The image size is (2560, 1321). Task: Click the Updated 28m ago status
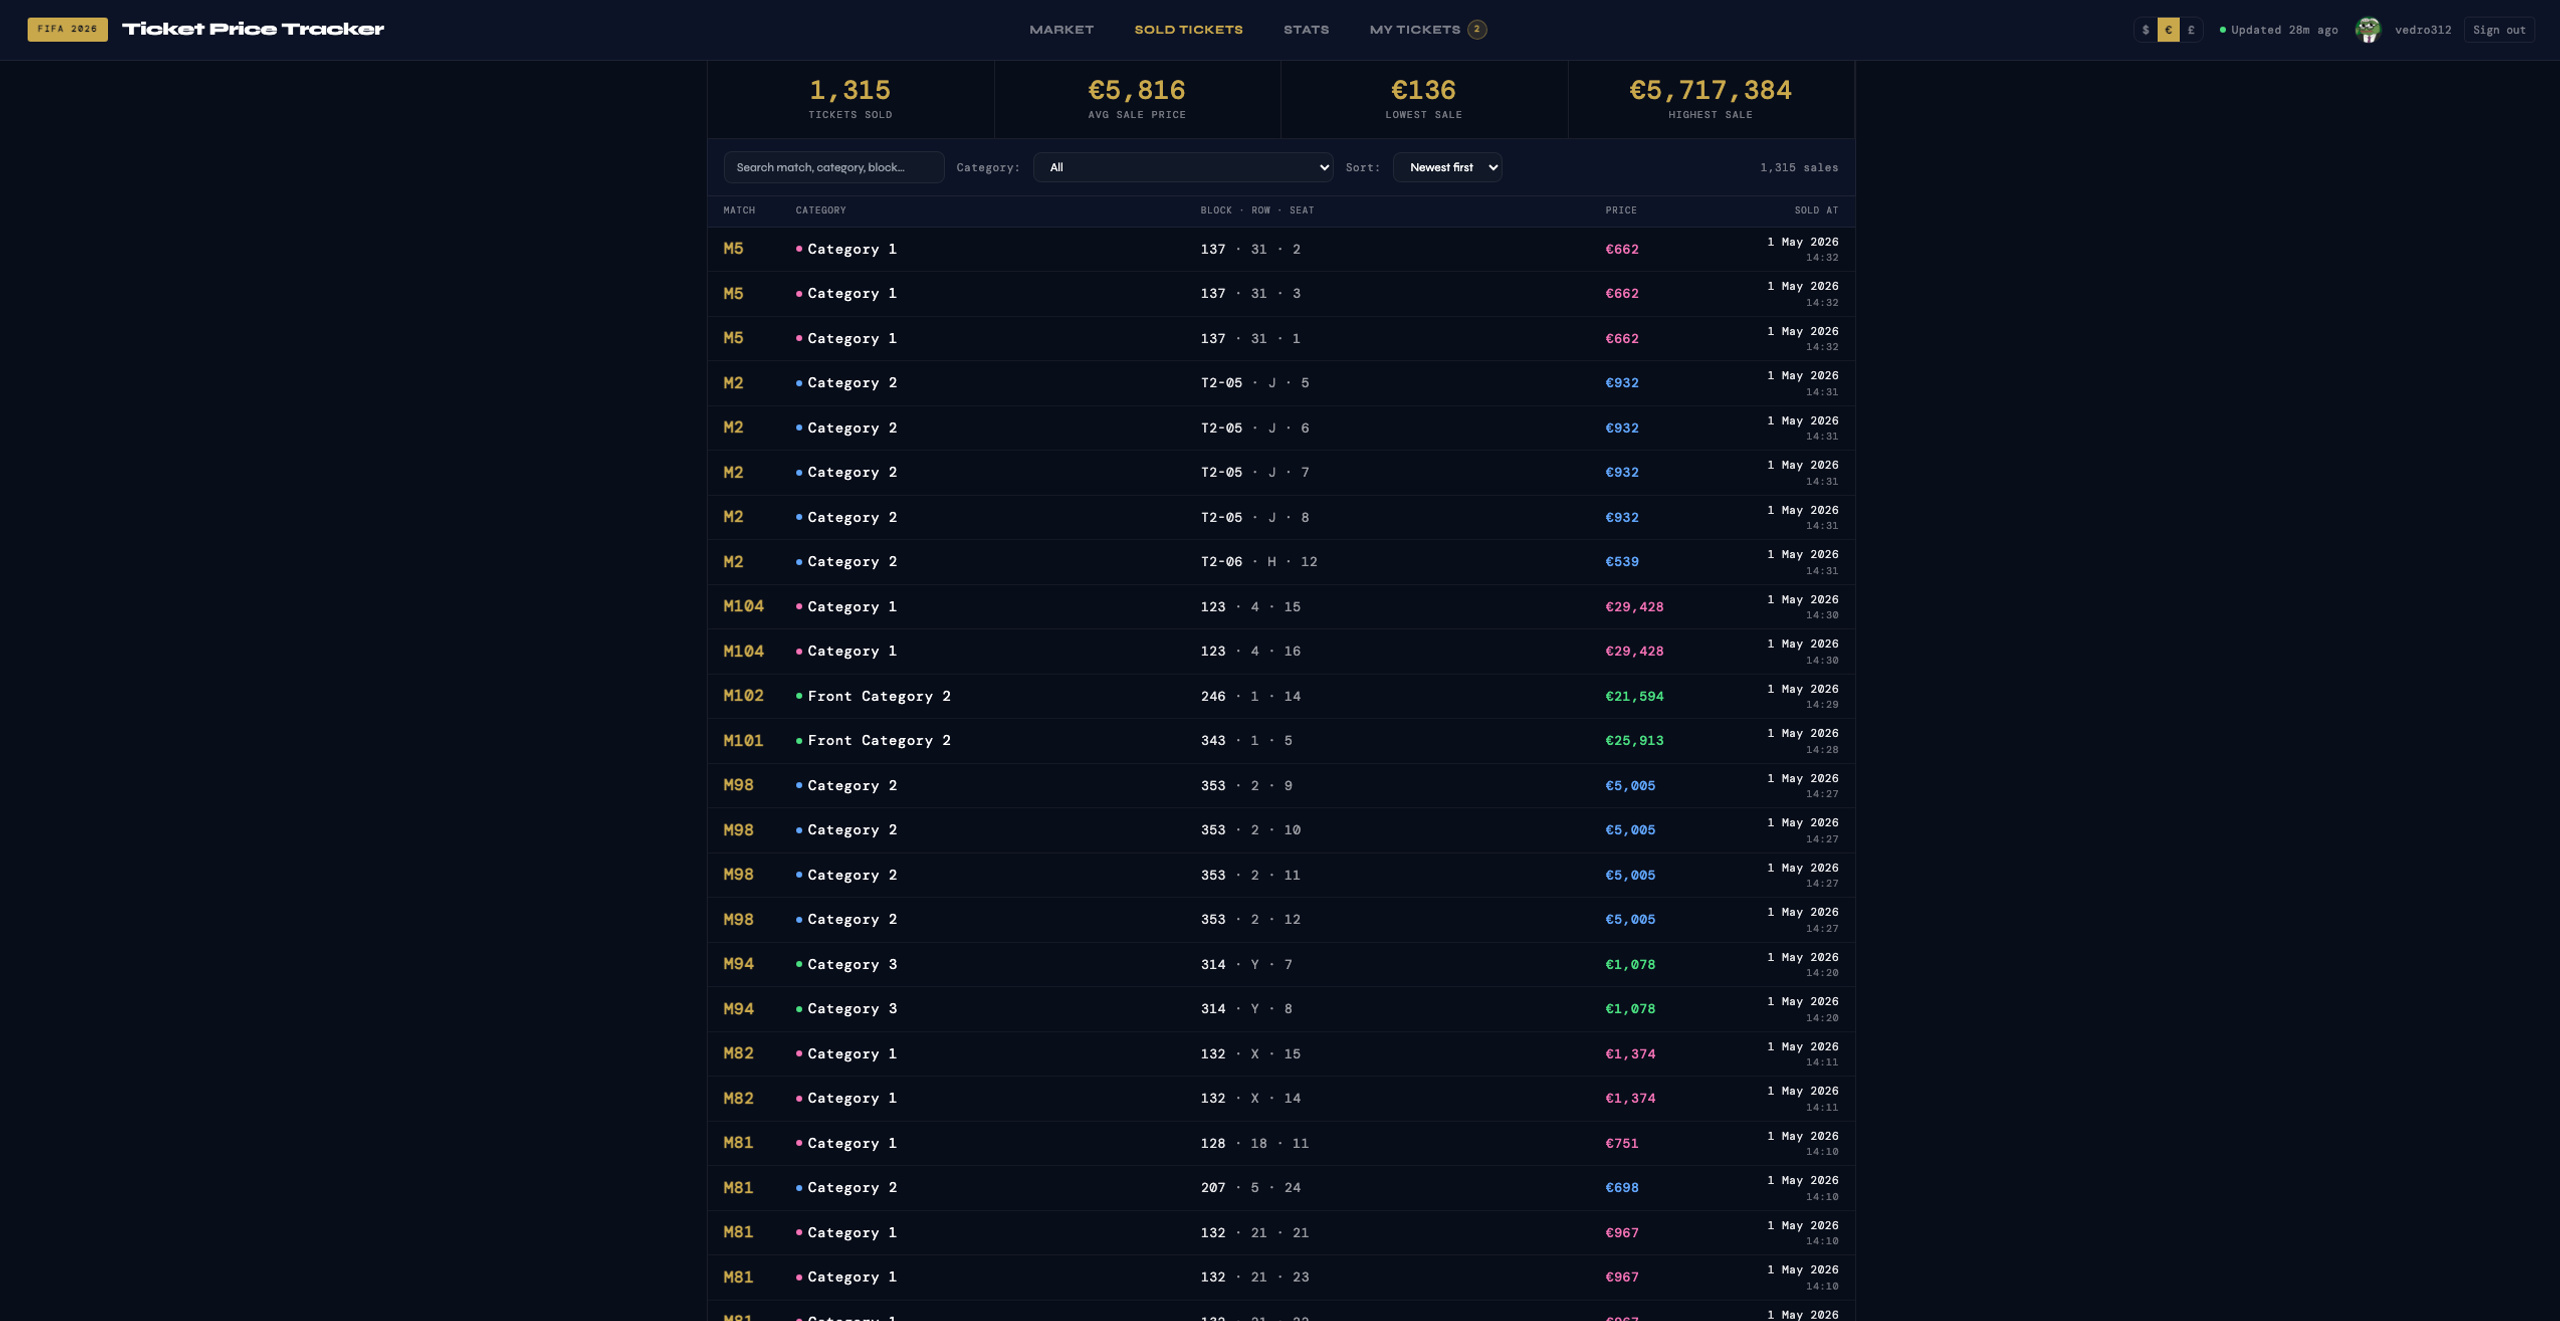point(2278,30)
